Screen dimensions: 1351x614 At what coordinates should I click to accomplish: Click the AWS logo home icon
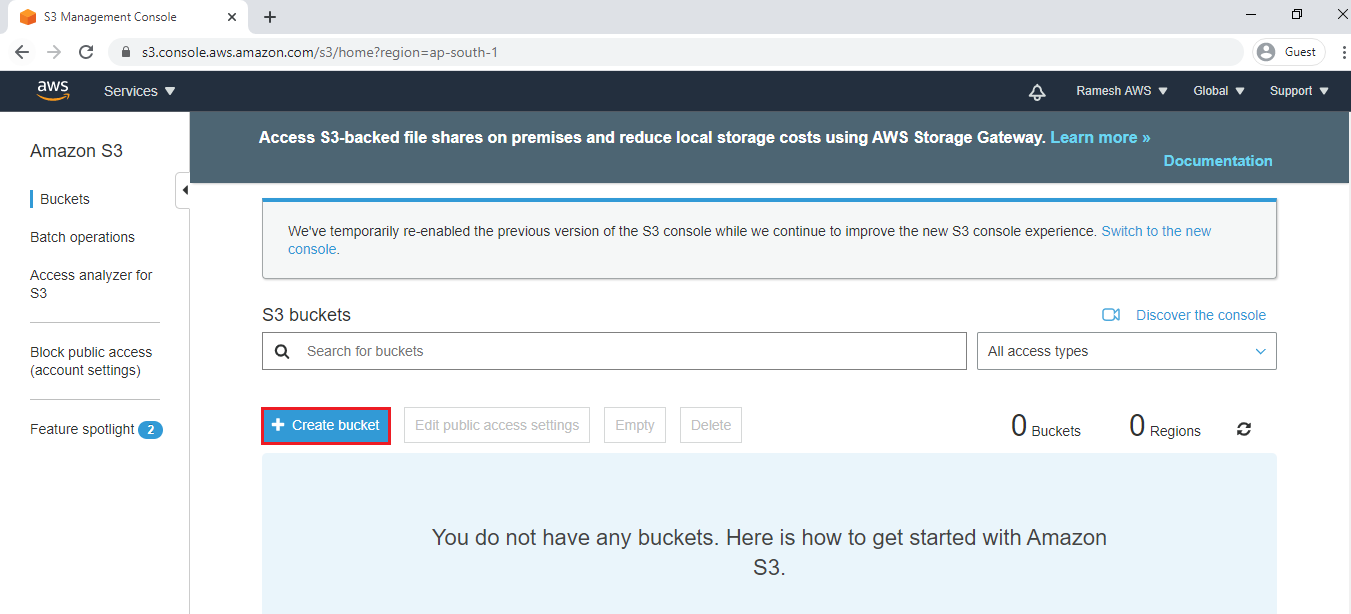(53, 90)
